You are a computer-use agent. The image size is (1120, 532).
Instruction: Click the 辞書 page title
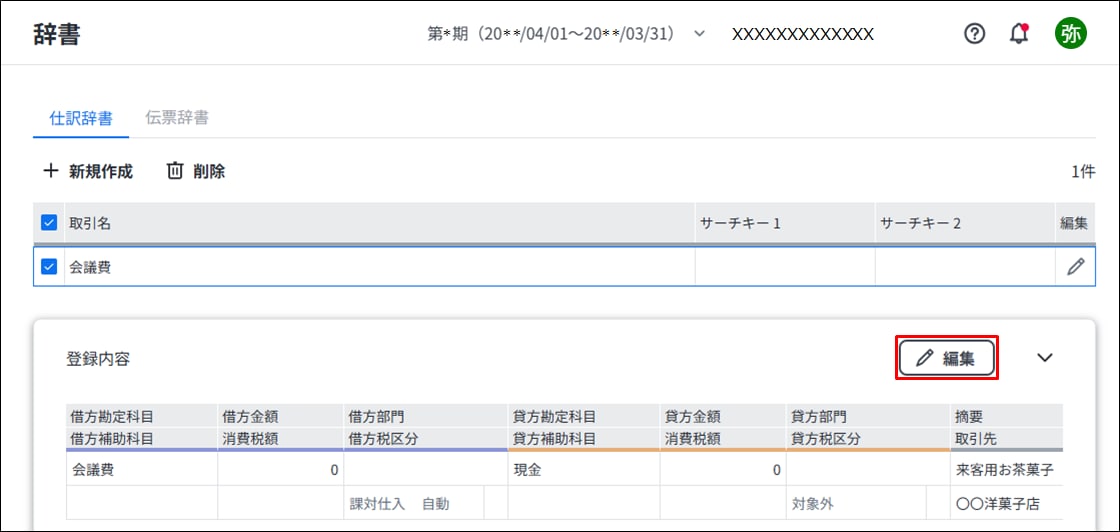pos(56,34)
